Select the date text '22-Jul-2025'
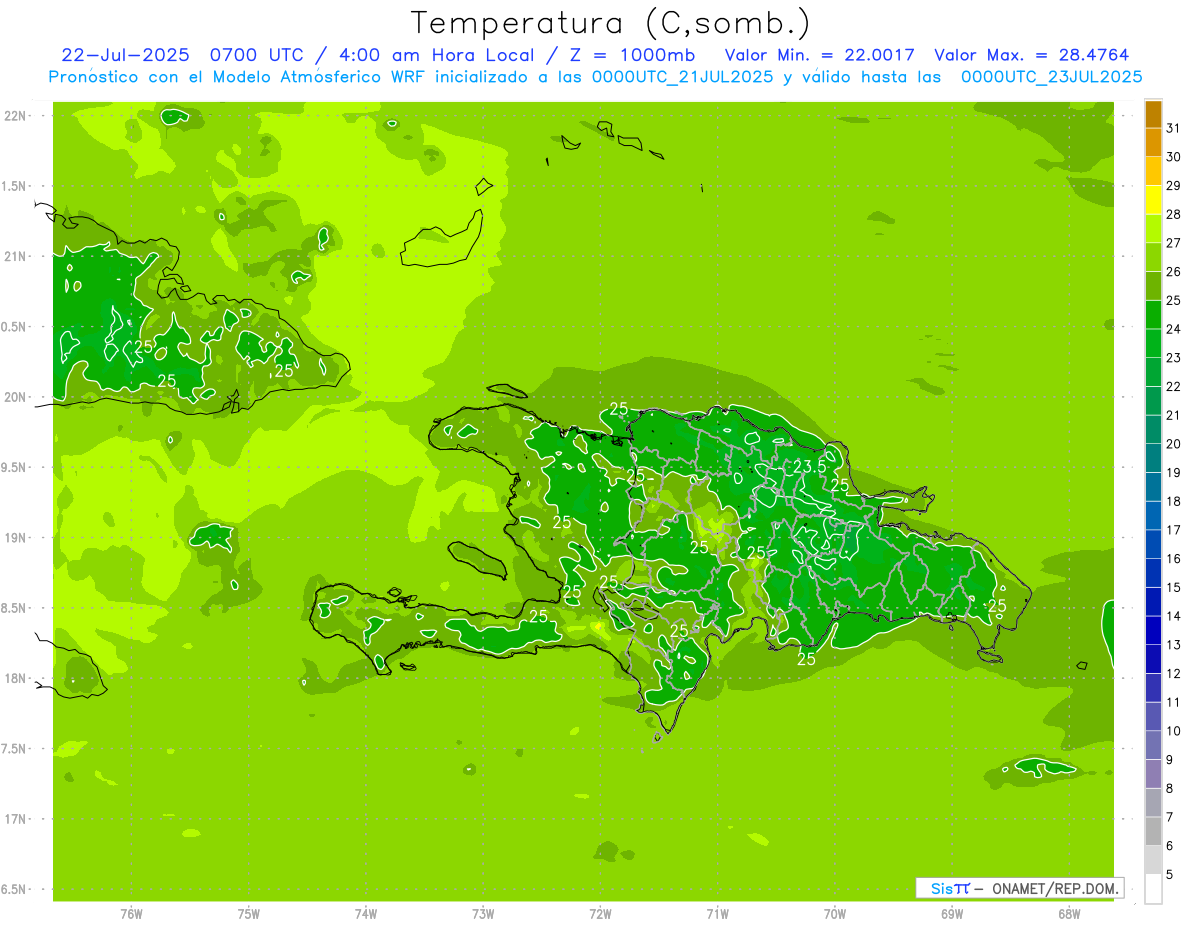Image resolution: width=1200 pixels, height=927 pixels. [x=125, y=55]
